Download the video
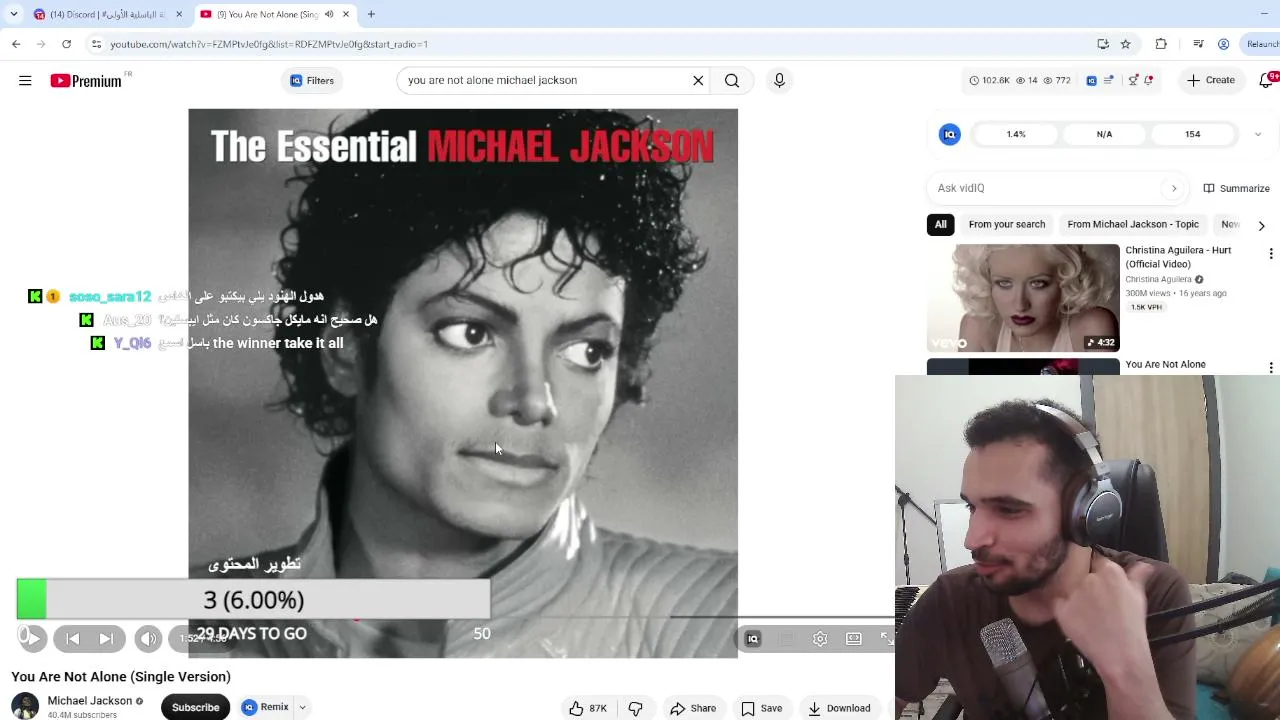The width and height of the screenshot is (1280, 720). click(x=839, y=708)
